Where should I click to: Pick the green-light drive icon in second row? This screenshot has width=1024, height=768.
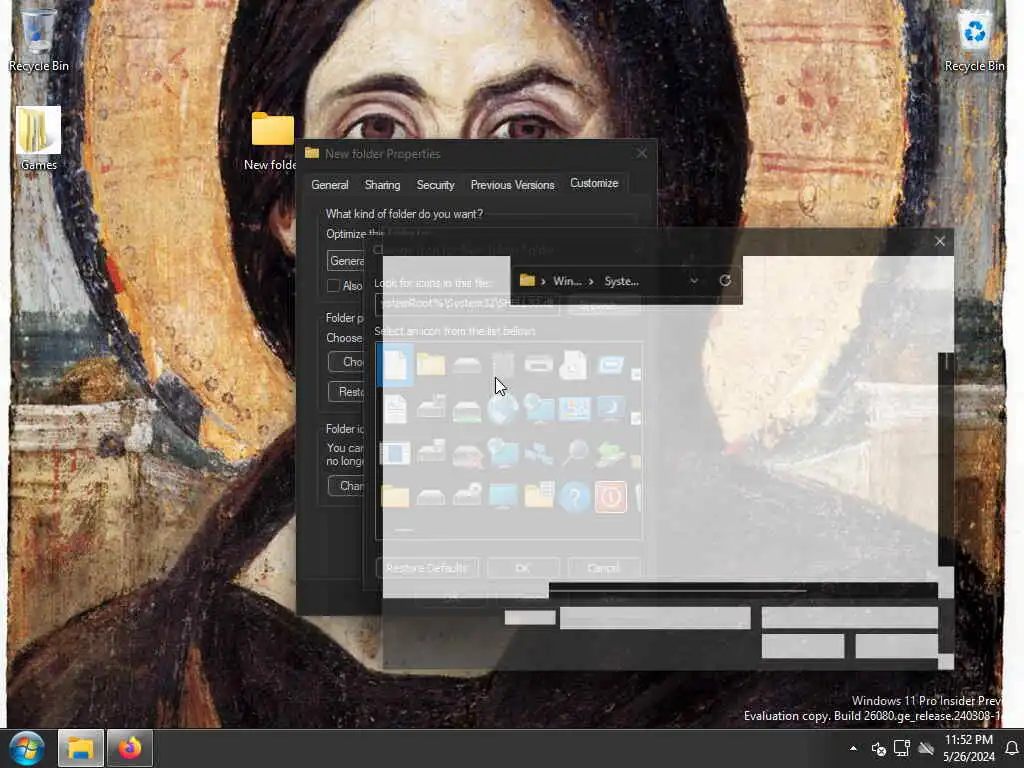[466, 411]
